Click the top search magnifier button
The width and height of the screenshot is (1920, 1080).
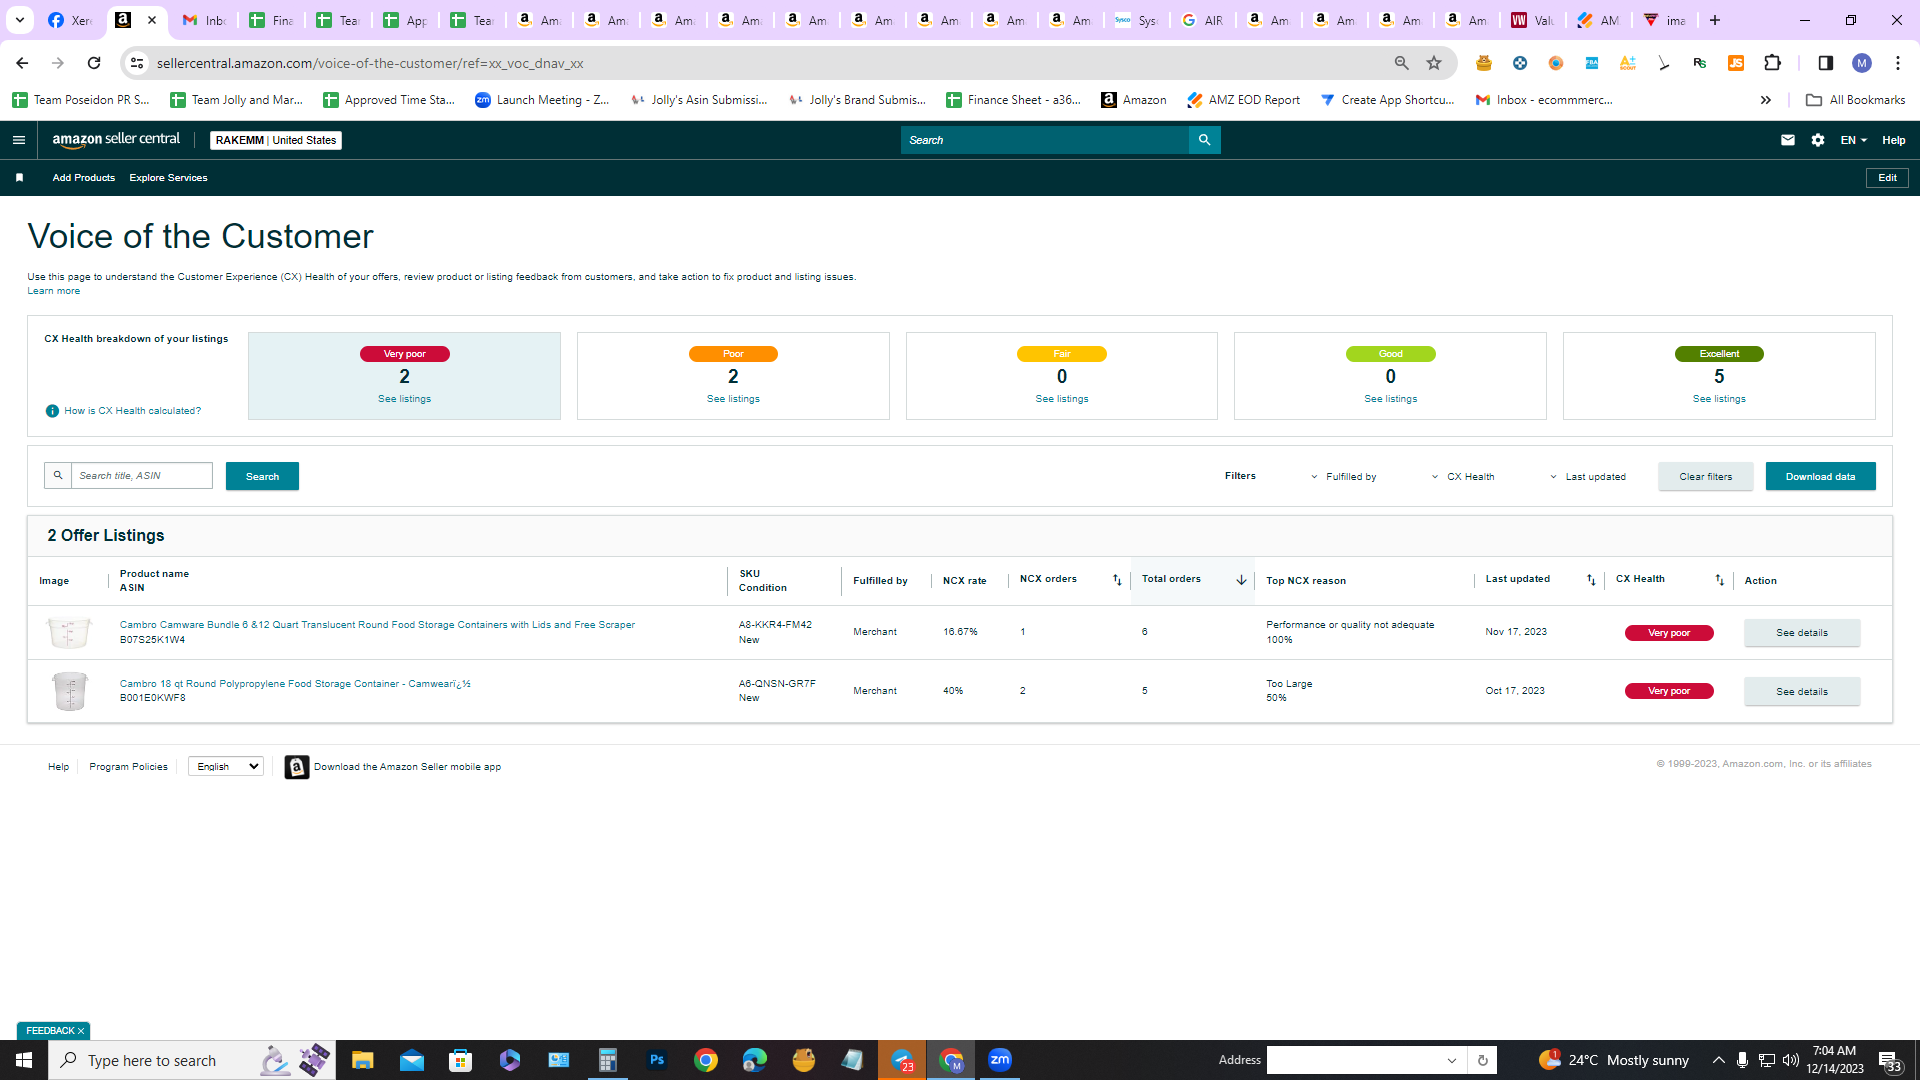click(1204, 140)
